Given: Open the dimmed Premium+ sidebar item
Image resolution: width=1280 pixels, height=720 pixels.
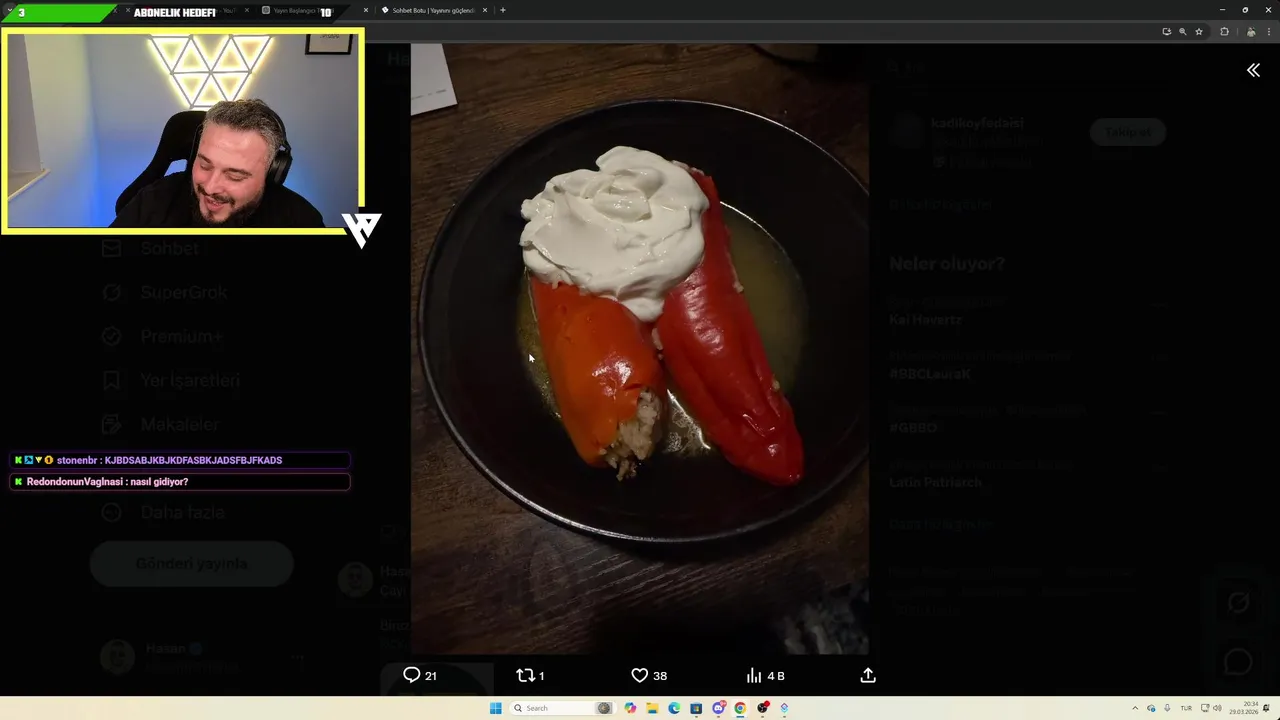Looking at the screenshot, I should click(x=162, y=336).
